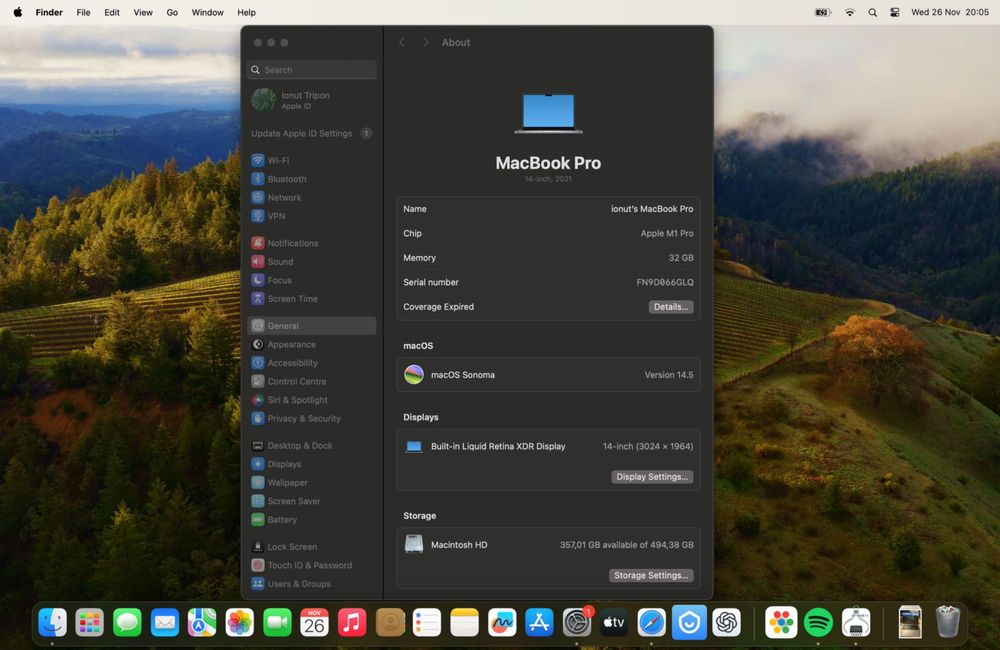
Task: Open Wi-Fi status in menu bar
Action: pyautogui.click(x=849, y=12)
